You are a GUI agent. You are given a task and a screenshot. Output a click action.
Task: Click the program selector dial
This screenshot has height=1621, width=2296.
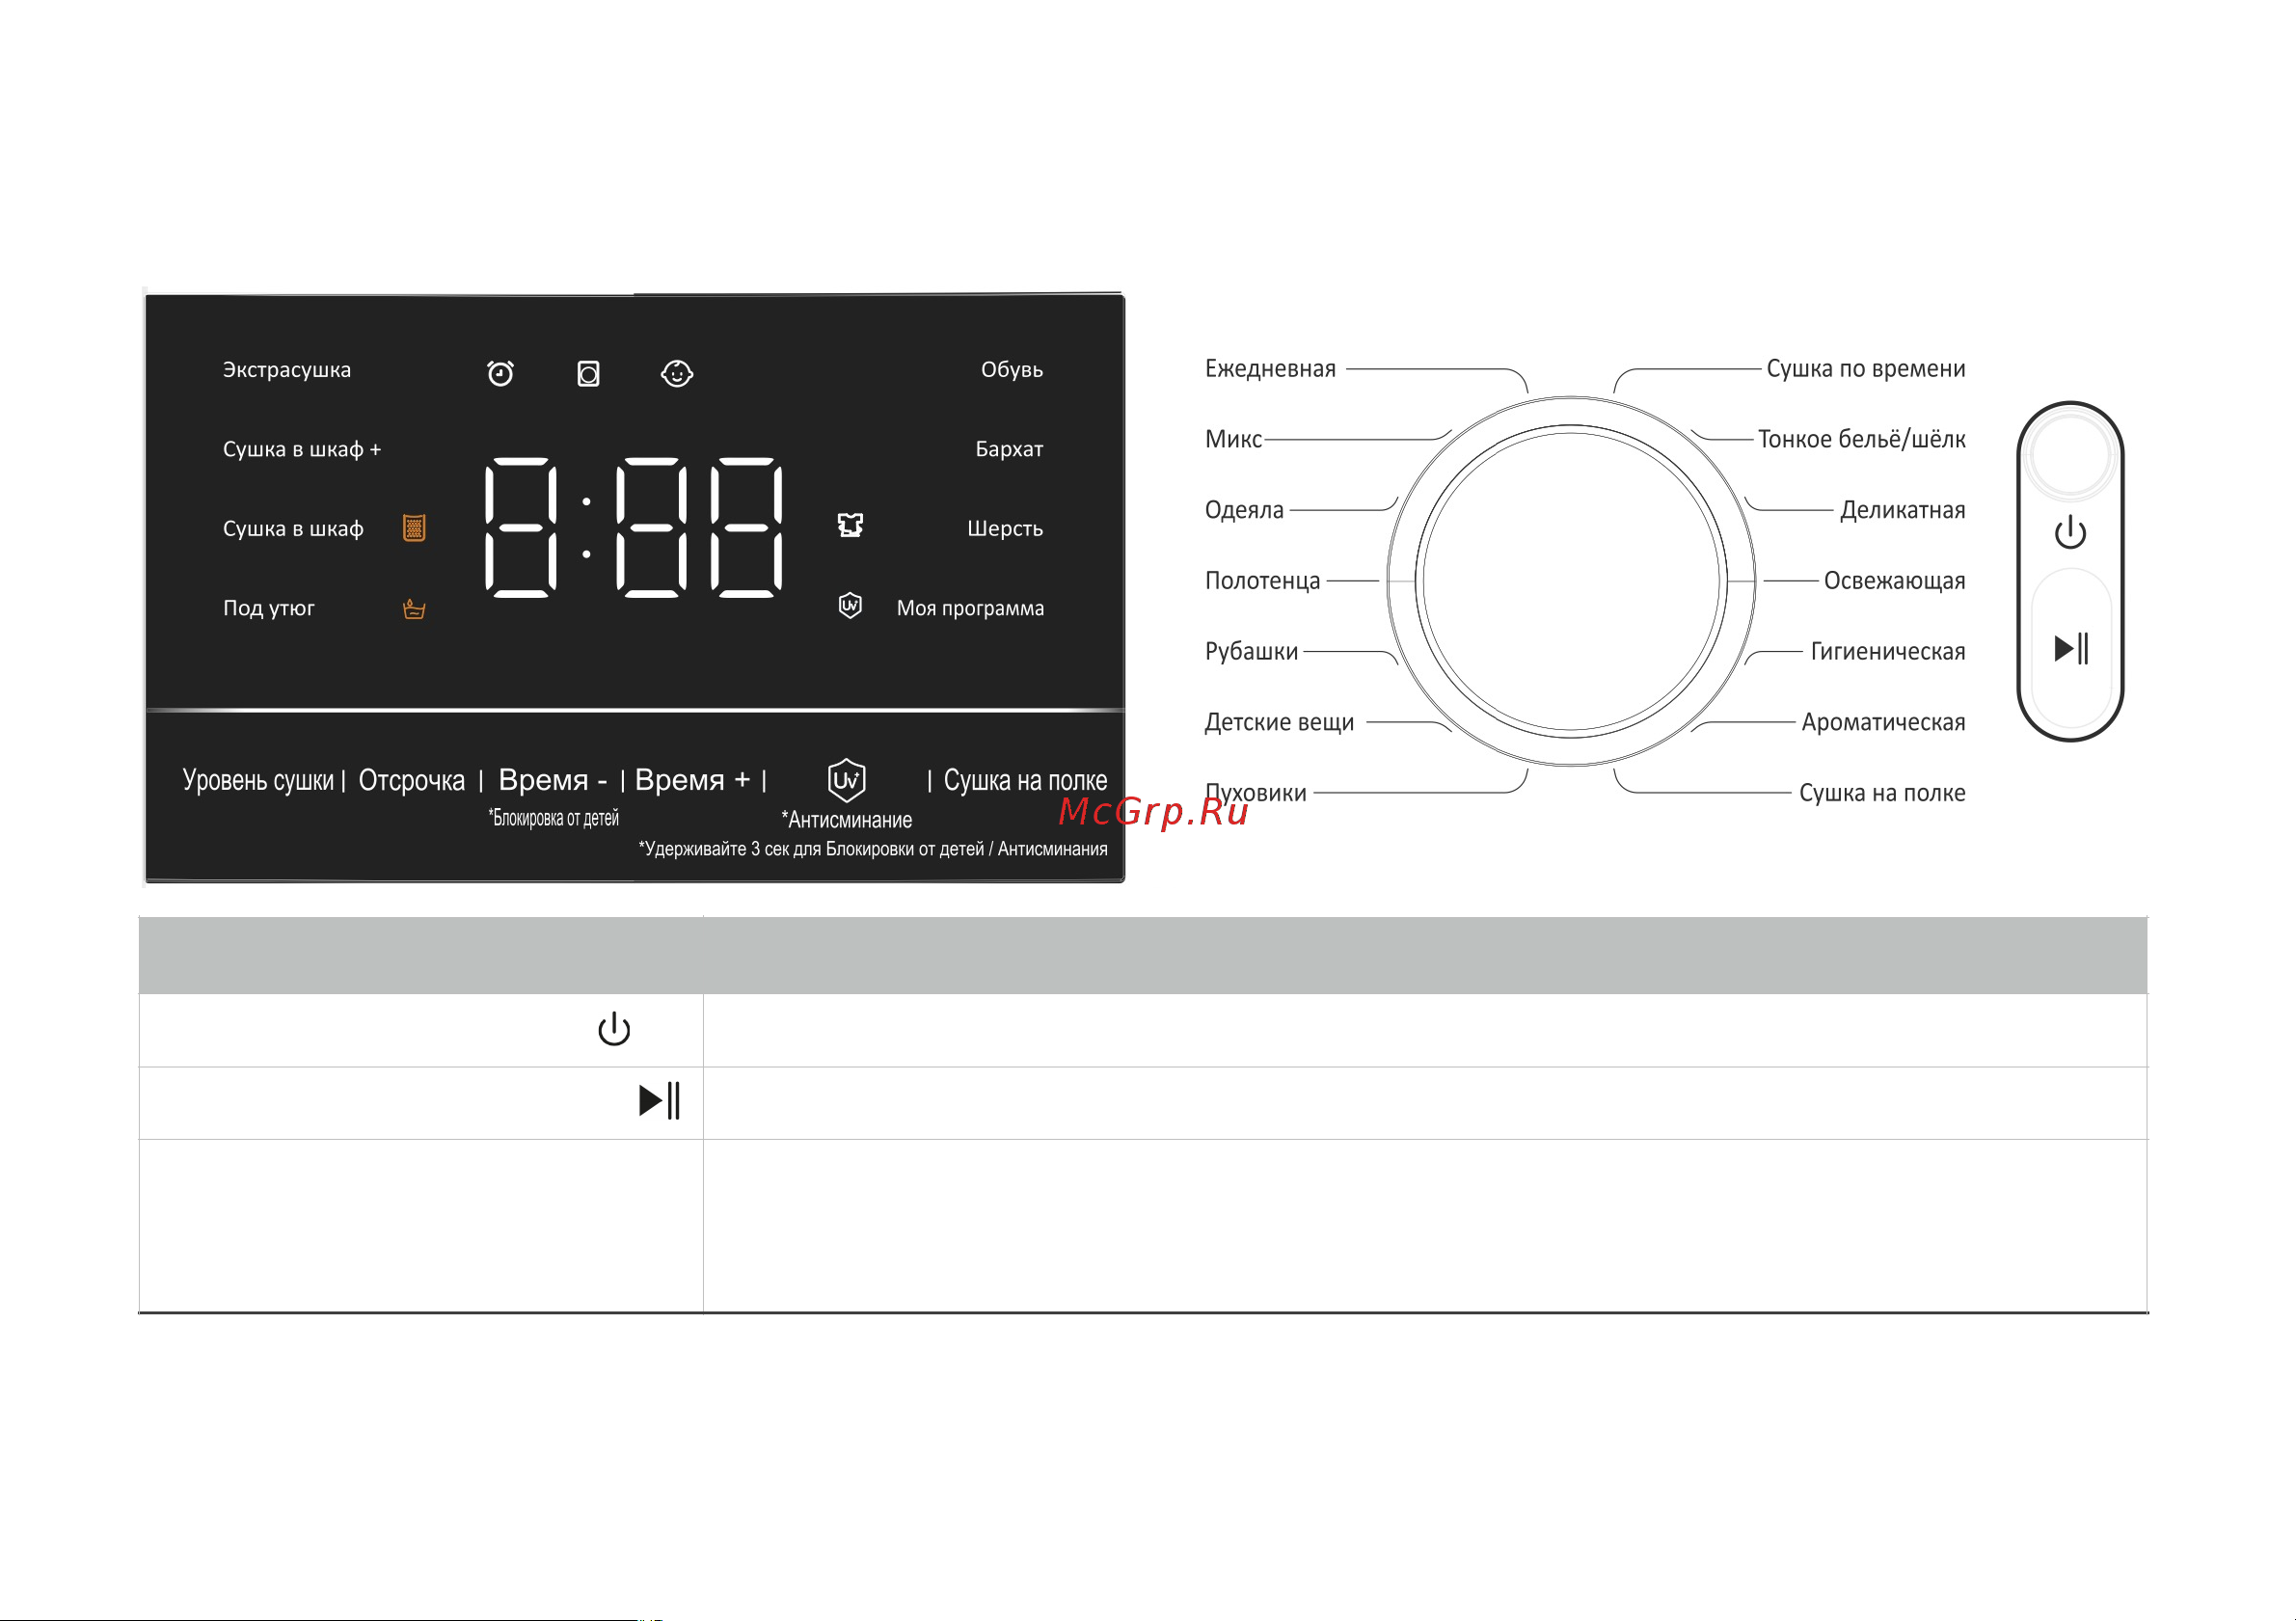coord(1570,581)
